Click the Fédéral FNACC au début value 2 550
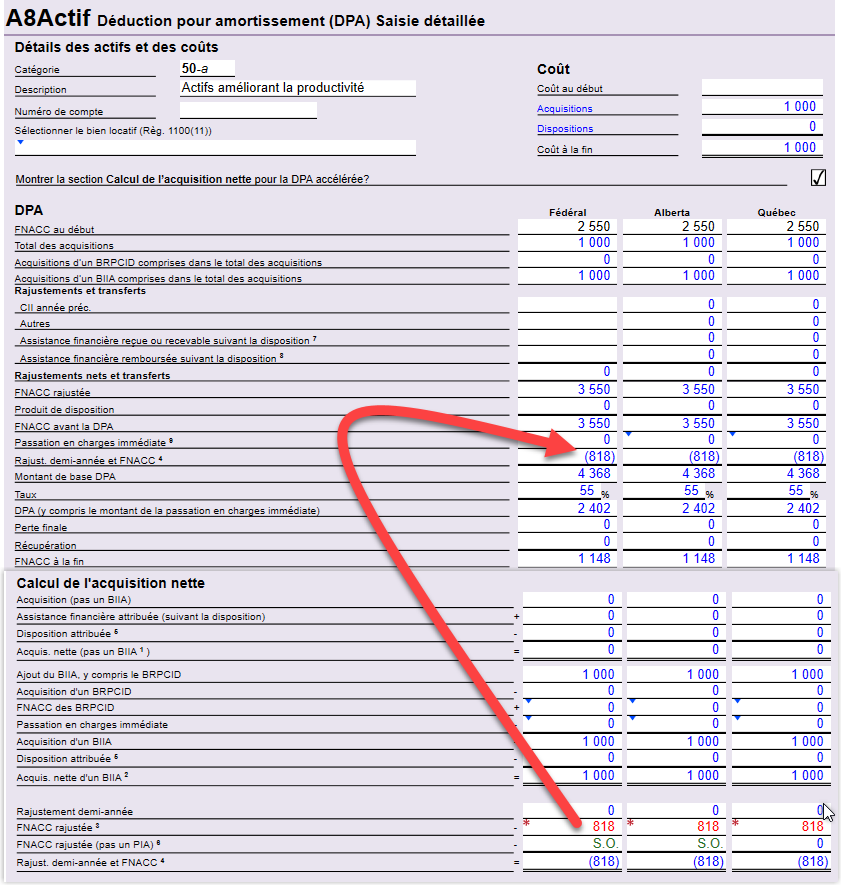Viewport: 859px width, 886px height. [x=567, y=227]
